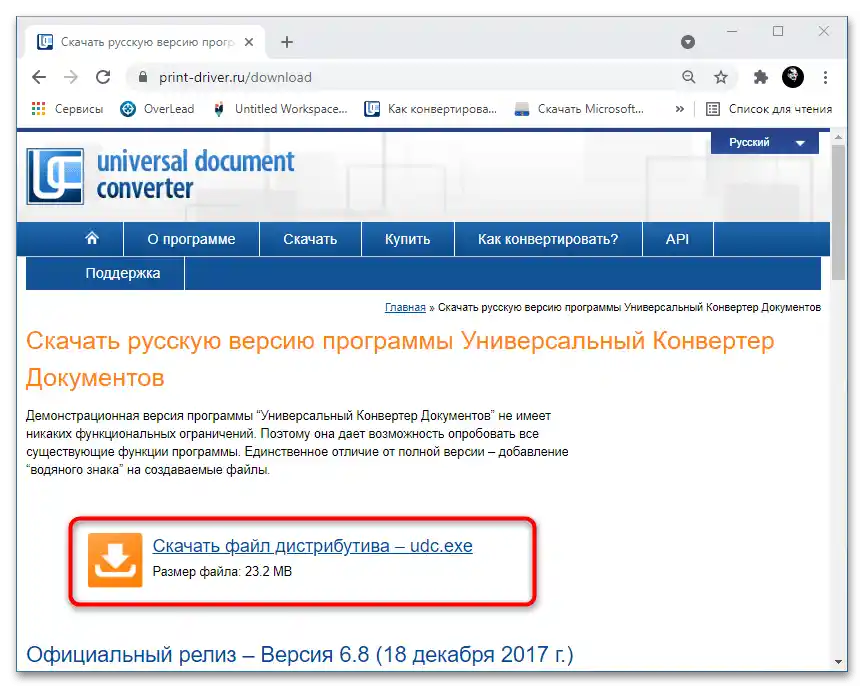Open Untitled Workspace bookmark
The height and width of the screenshot is (688, 864).
[281, 109]
